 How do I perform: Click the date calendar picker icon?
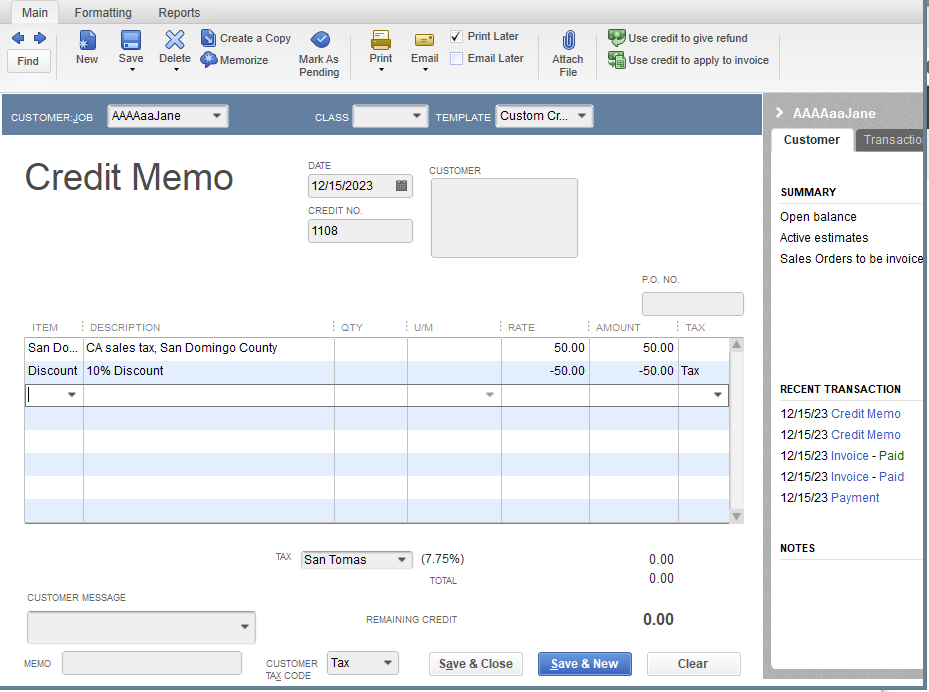(402, 186)
